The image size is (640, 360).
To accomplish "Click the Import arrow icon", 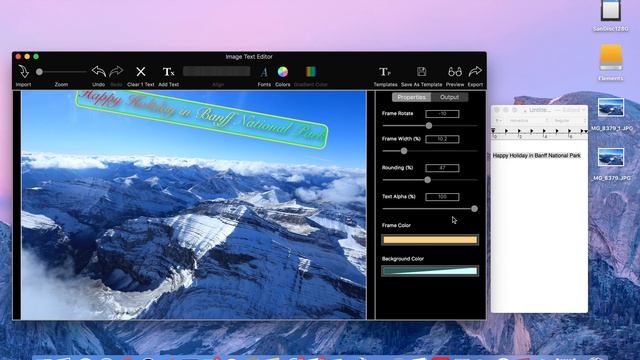I will 23,72.
